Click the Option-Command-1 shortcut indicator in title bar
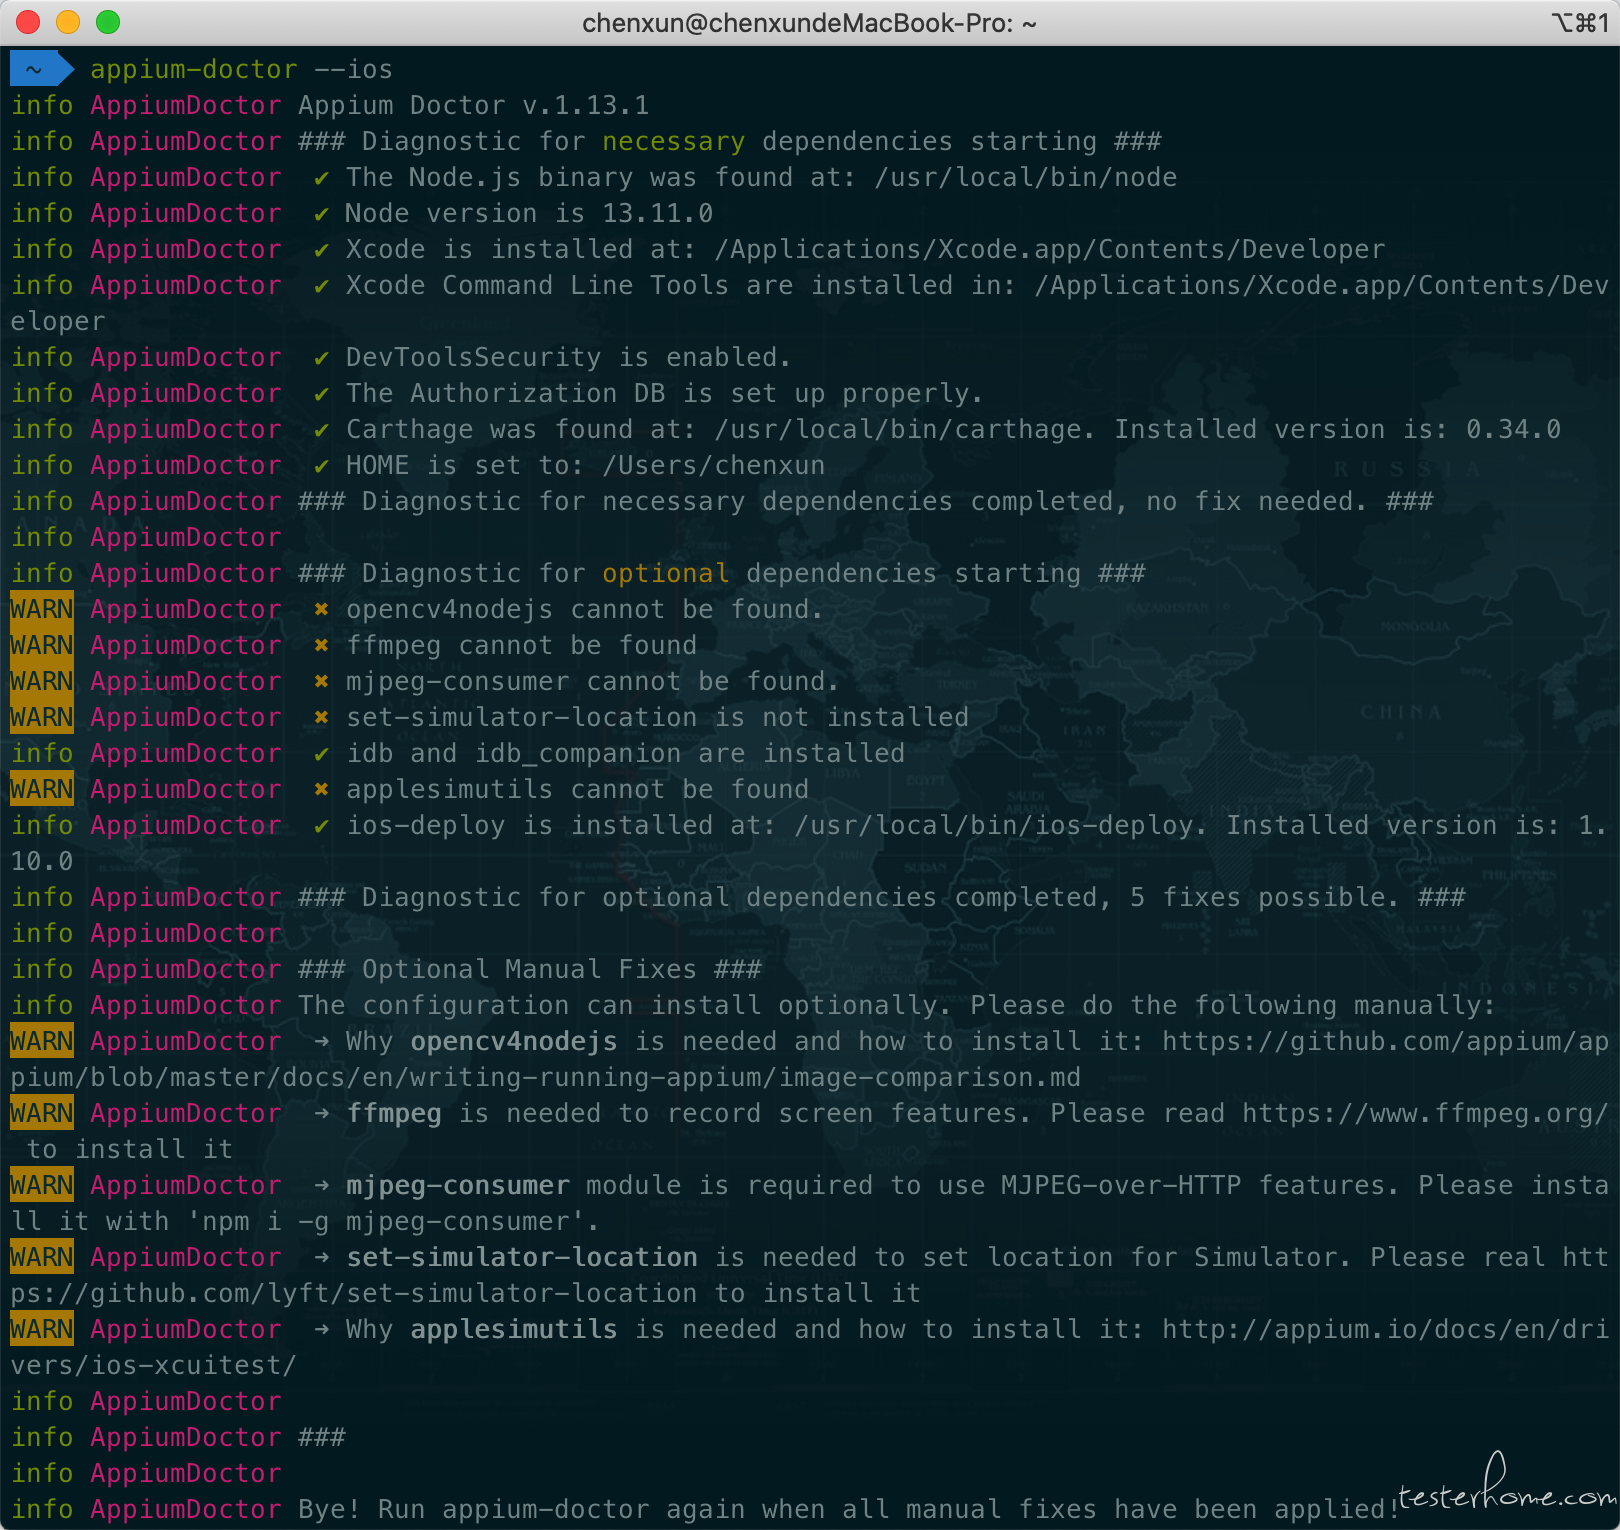This screenshot has height=1530, width=1620. [1579, 22]
